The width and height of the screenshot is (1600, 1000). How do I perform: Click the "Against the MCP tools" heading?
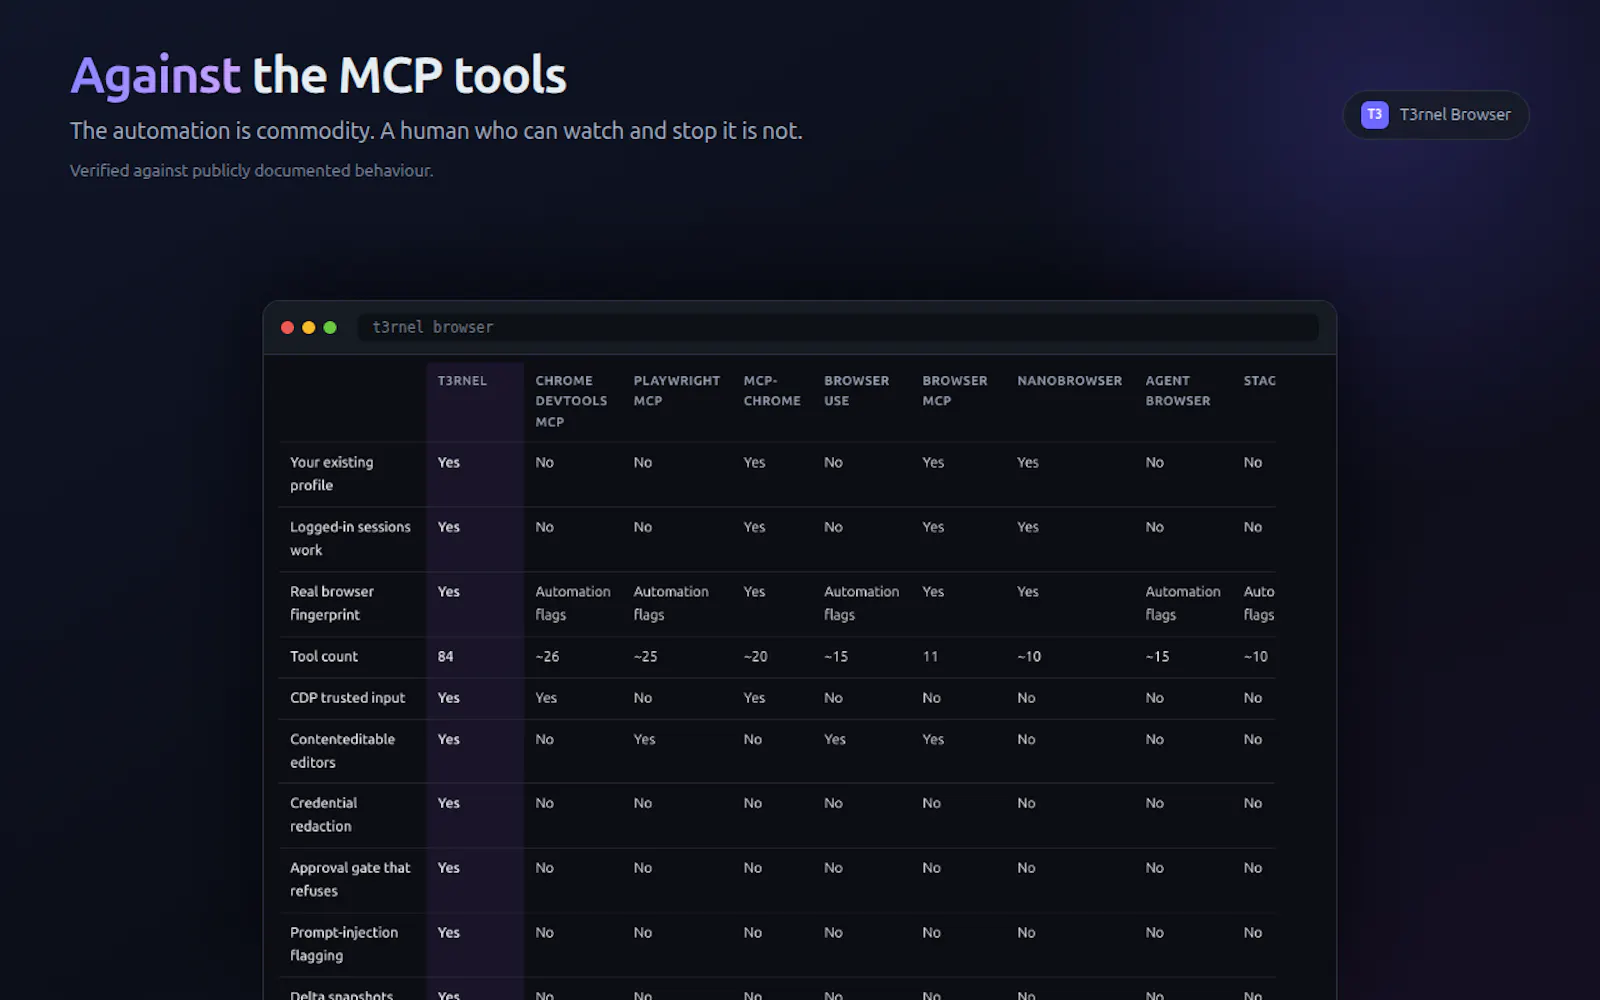click(318, 75)
